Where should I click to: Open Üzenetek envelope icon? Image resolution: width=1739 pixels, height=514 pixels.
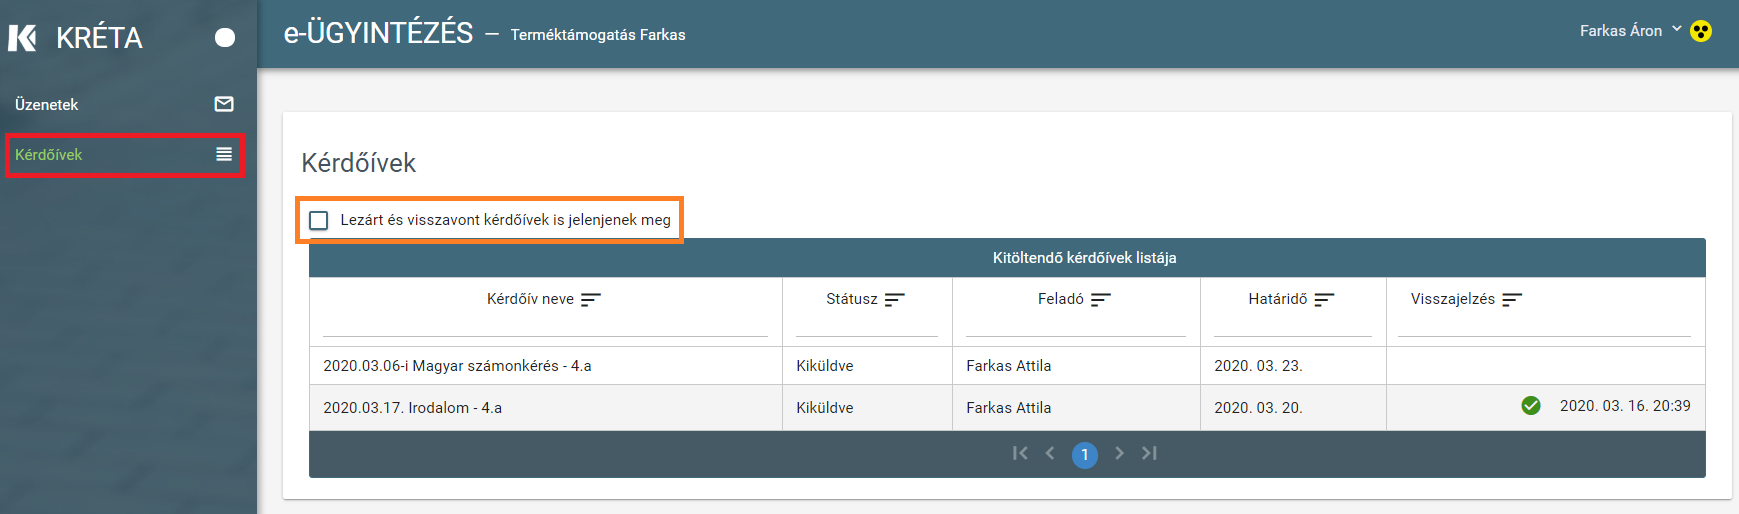[224, 104]
